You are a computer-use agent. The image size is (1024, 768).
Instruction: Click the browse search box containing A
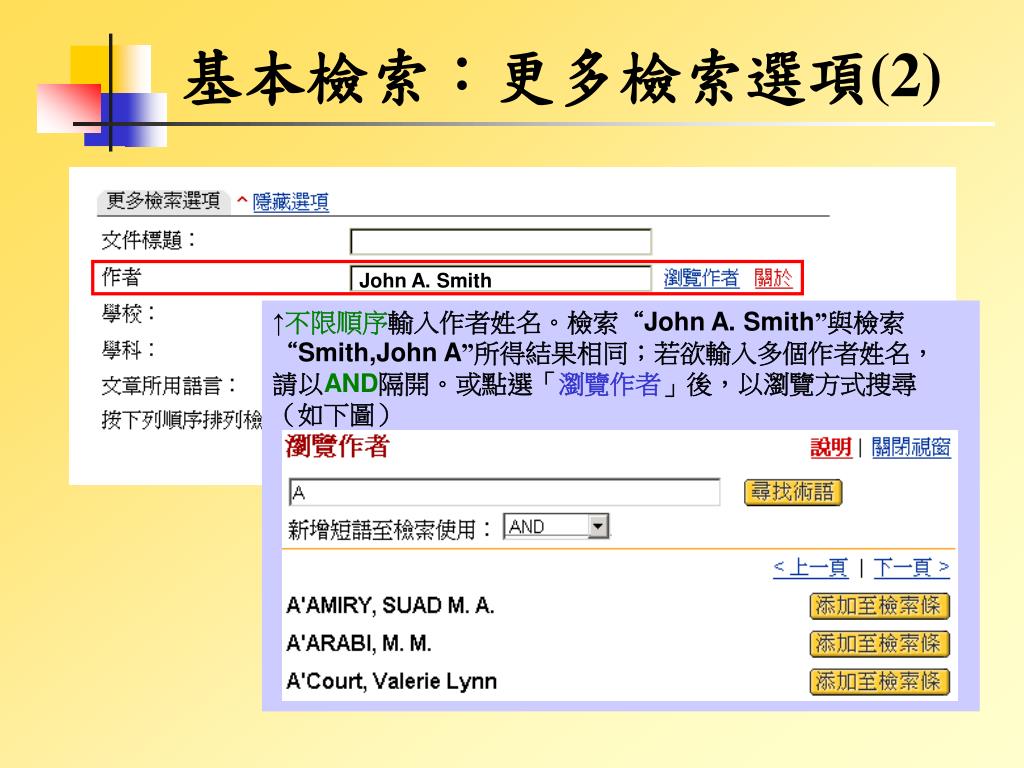click(x=504, y=493)
